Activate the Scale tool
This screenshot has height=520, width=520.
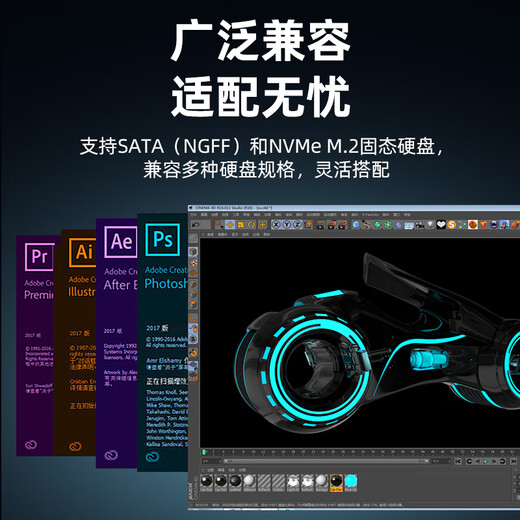(241, 225)
